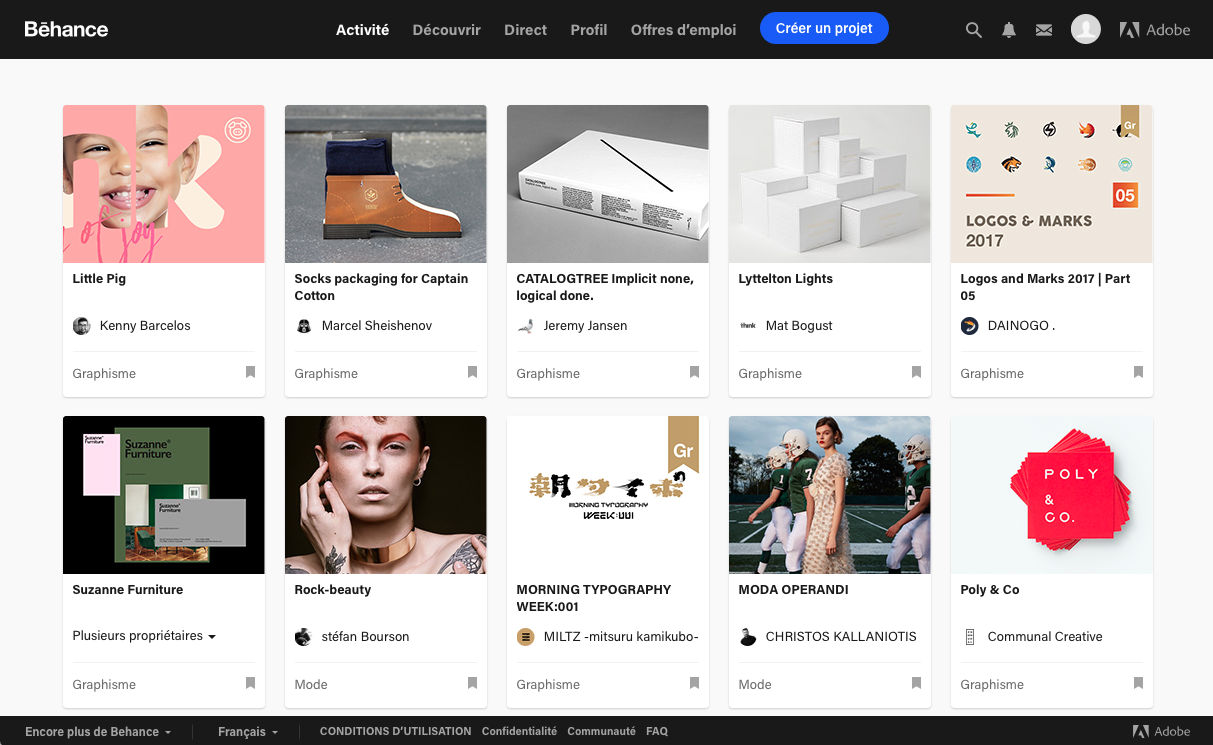Open the Découvrir tab
Image resolution: width=1213 pixels, height=745 pixels.
tap(446, 30)
